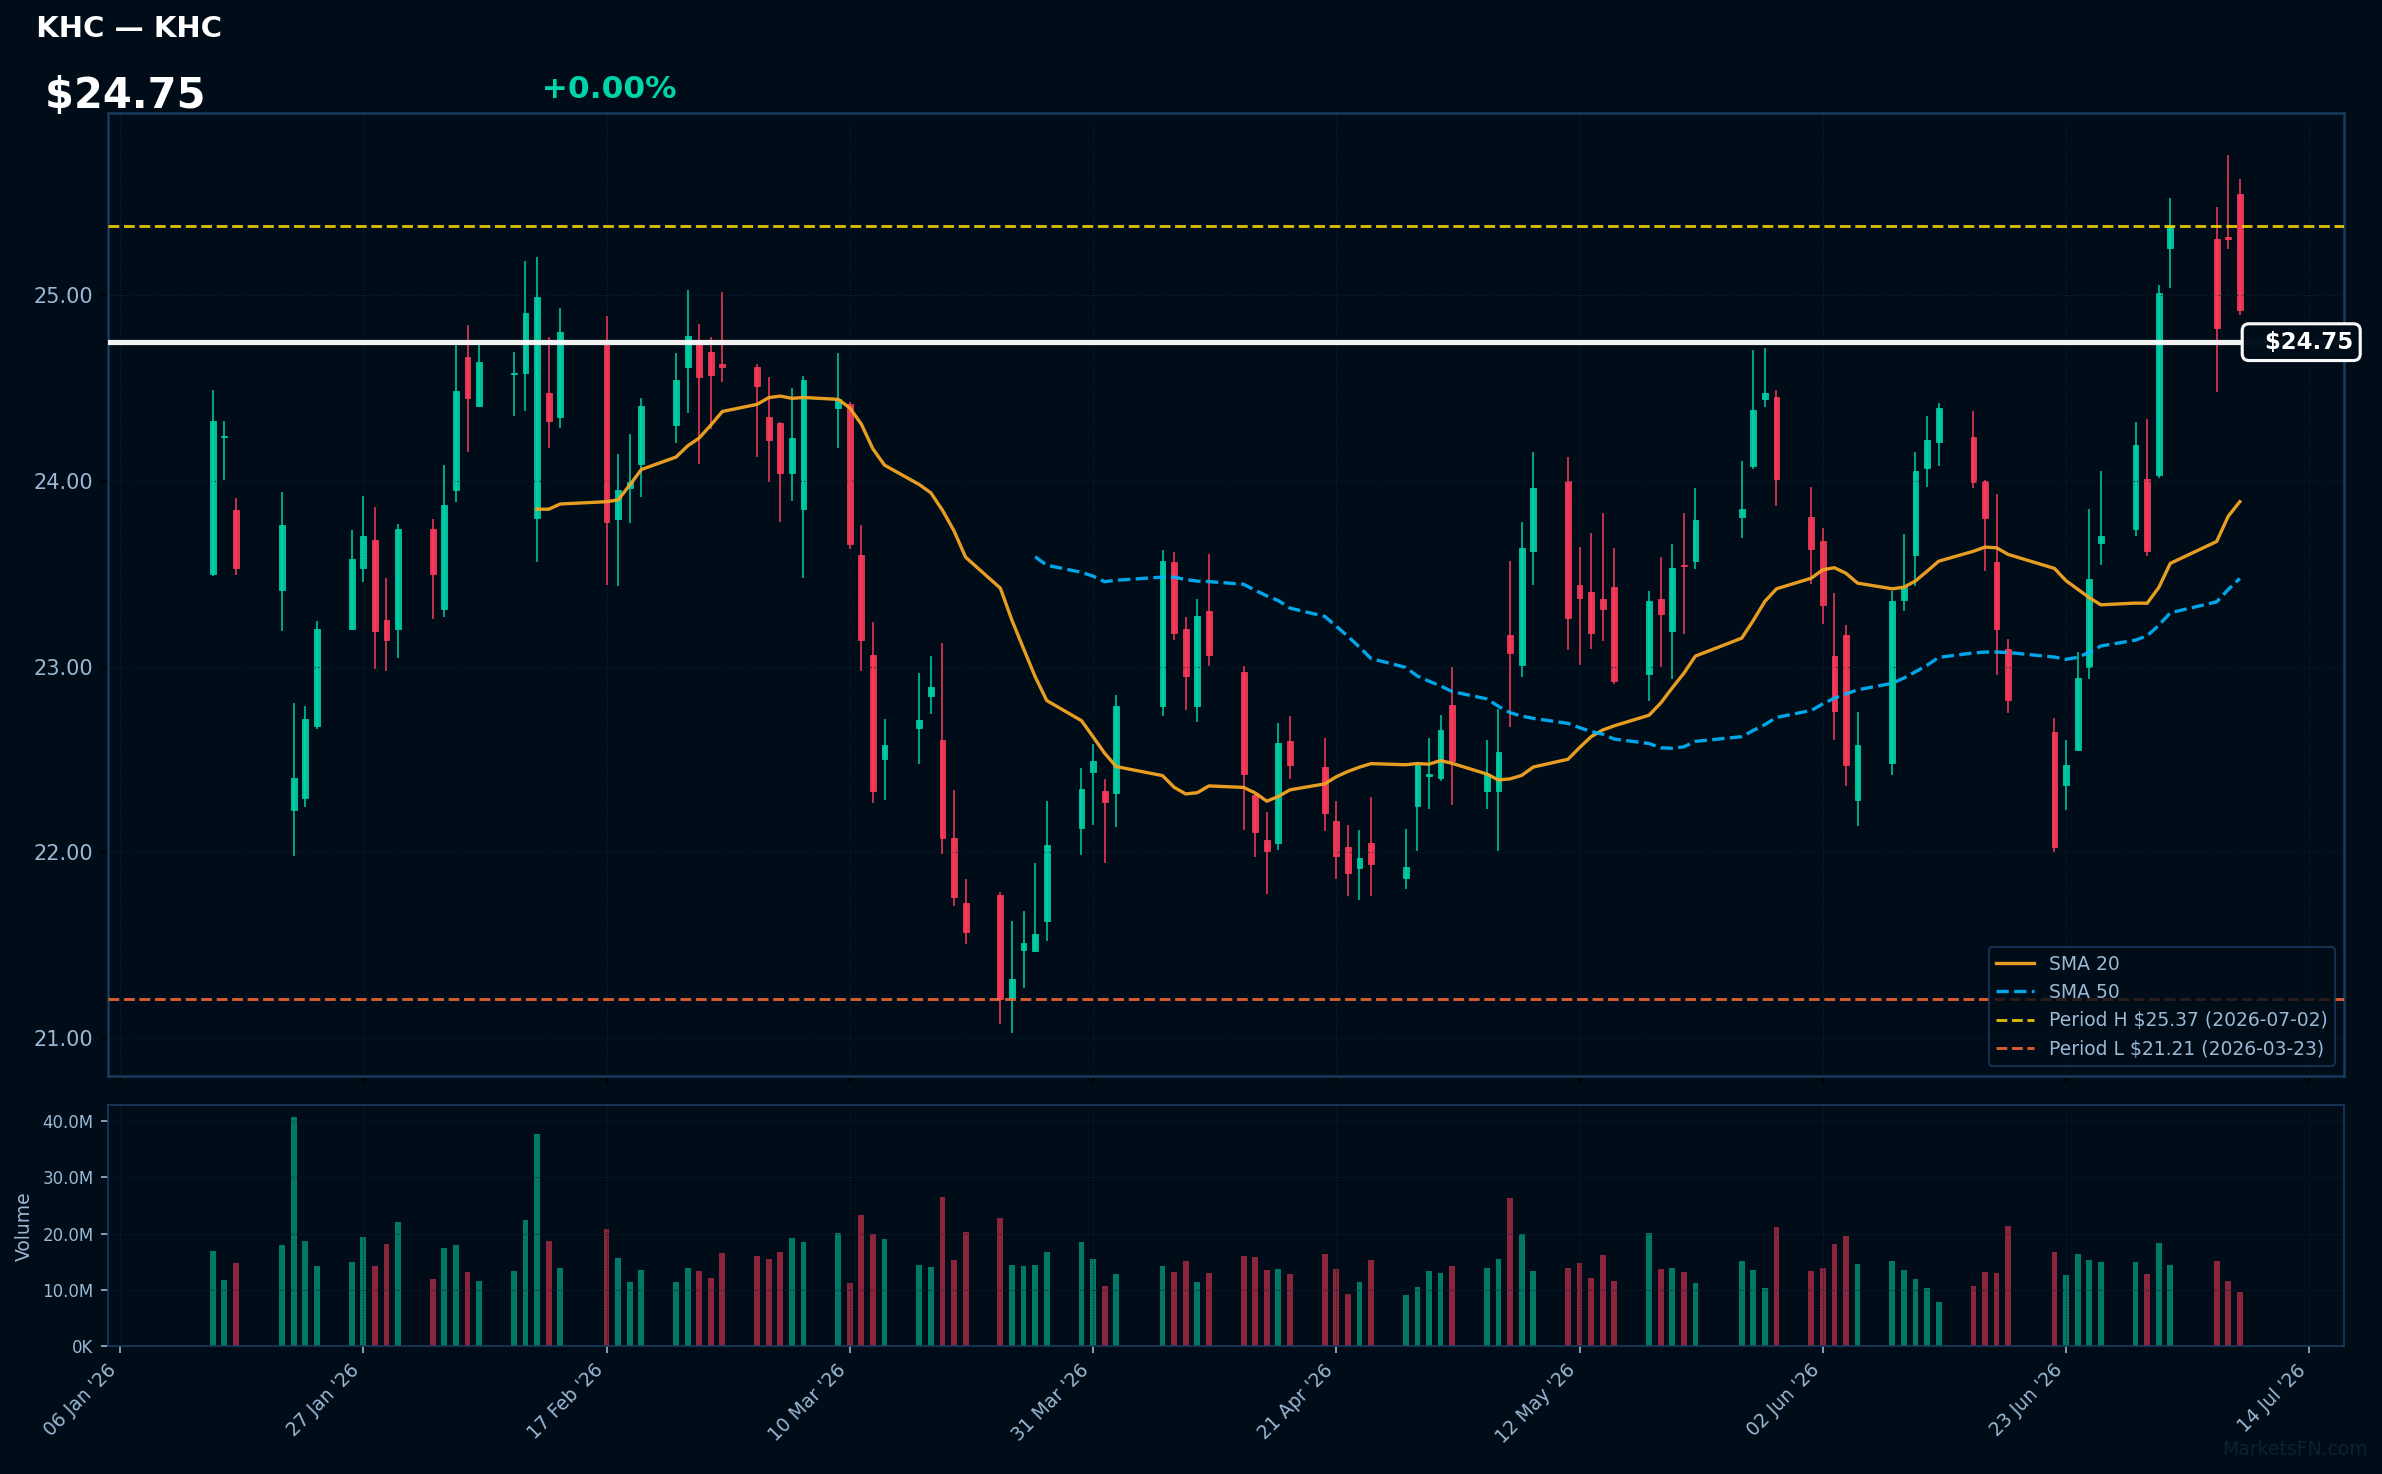Click the 30.0M volume axis label
This screenshot has height=1474, width=2382.
click(68, 1178)
